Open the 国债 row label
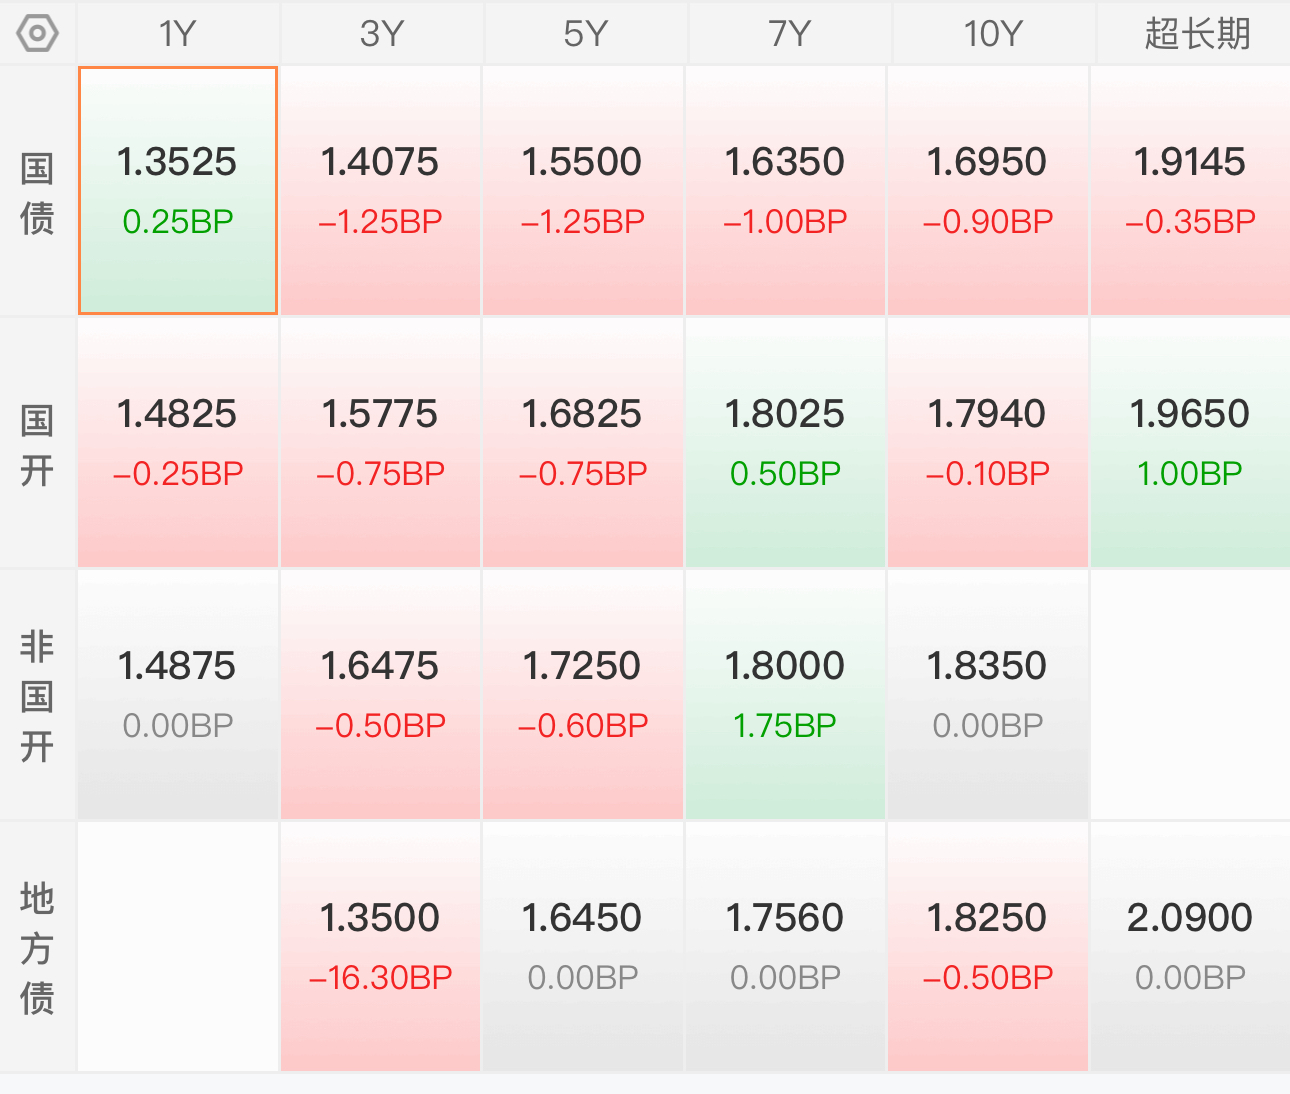 (x=38, y=192)
